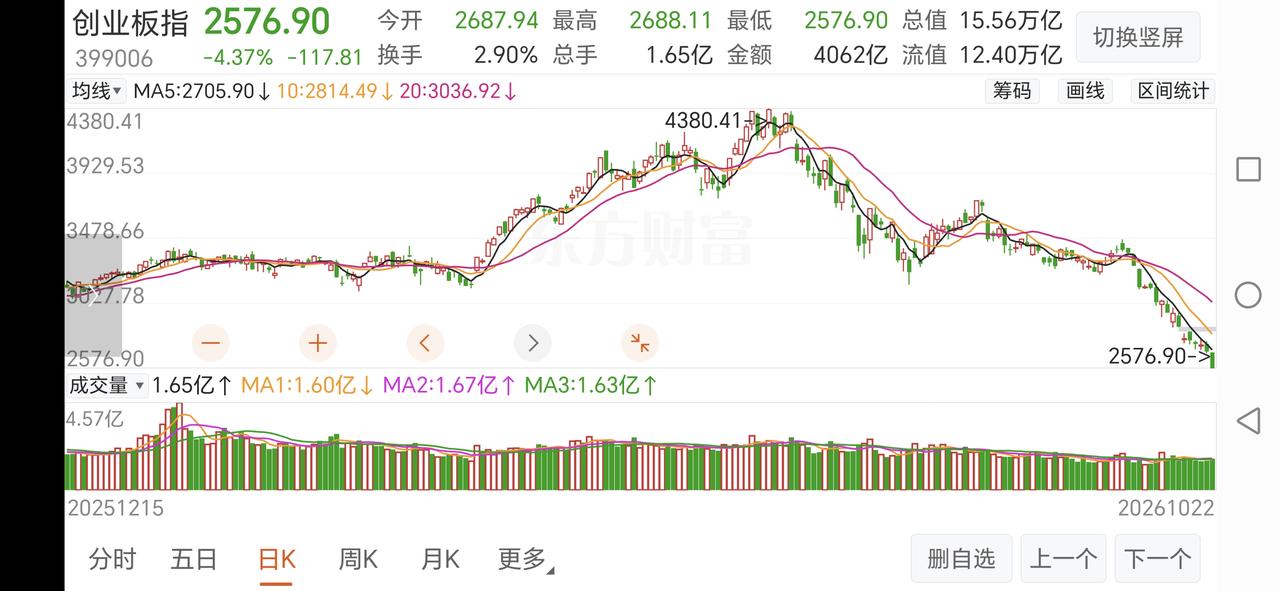
Task: Click the 总值 value 15.56万亿
Action: point(1009,20)
